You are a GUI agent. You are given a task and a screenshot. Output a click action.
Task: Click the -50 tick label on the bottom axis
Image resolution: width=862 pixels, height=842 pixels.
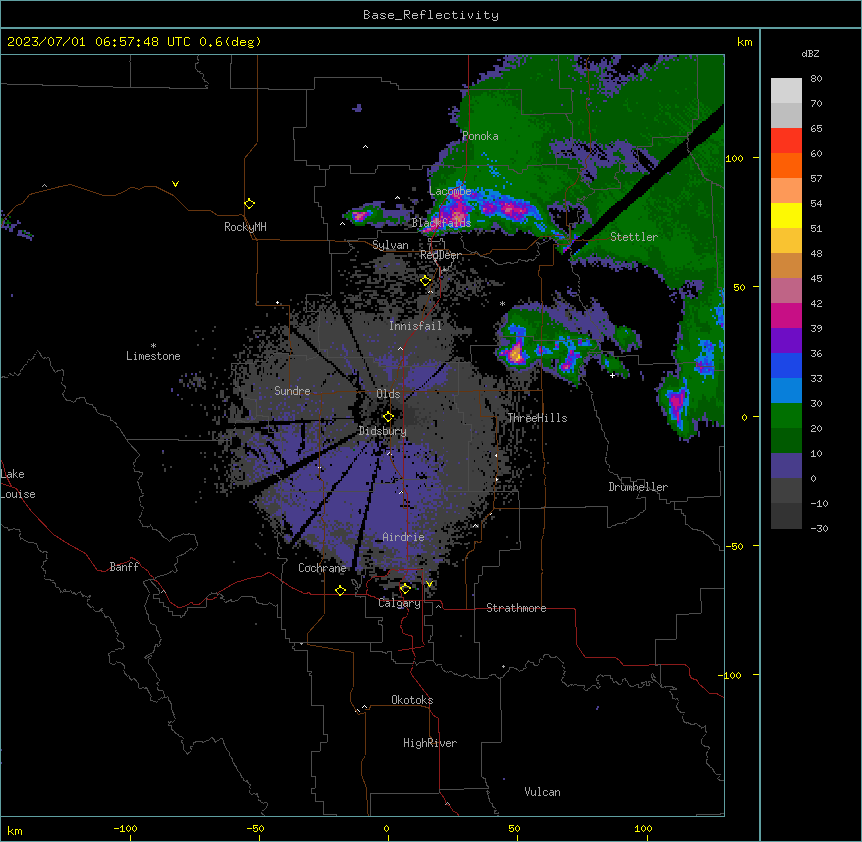click(255, 828)
